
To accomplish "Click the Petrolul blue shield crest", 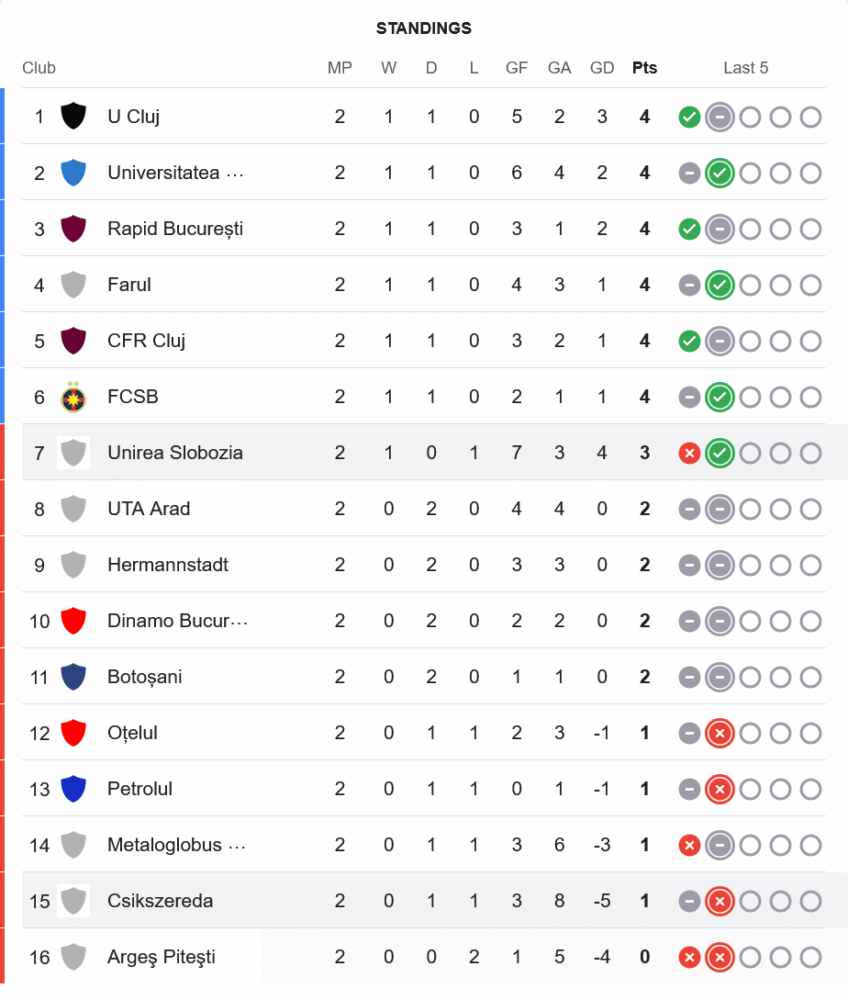I will click(73, 789).
